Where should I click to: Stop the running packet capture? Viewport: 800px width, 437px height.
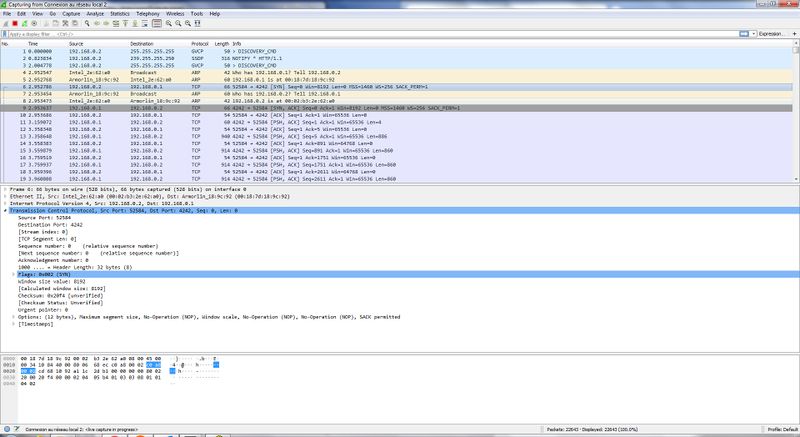click(17, 23)
